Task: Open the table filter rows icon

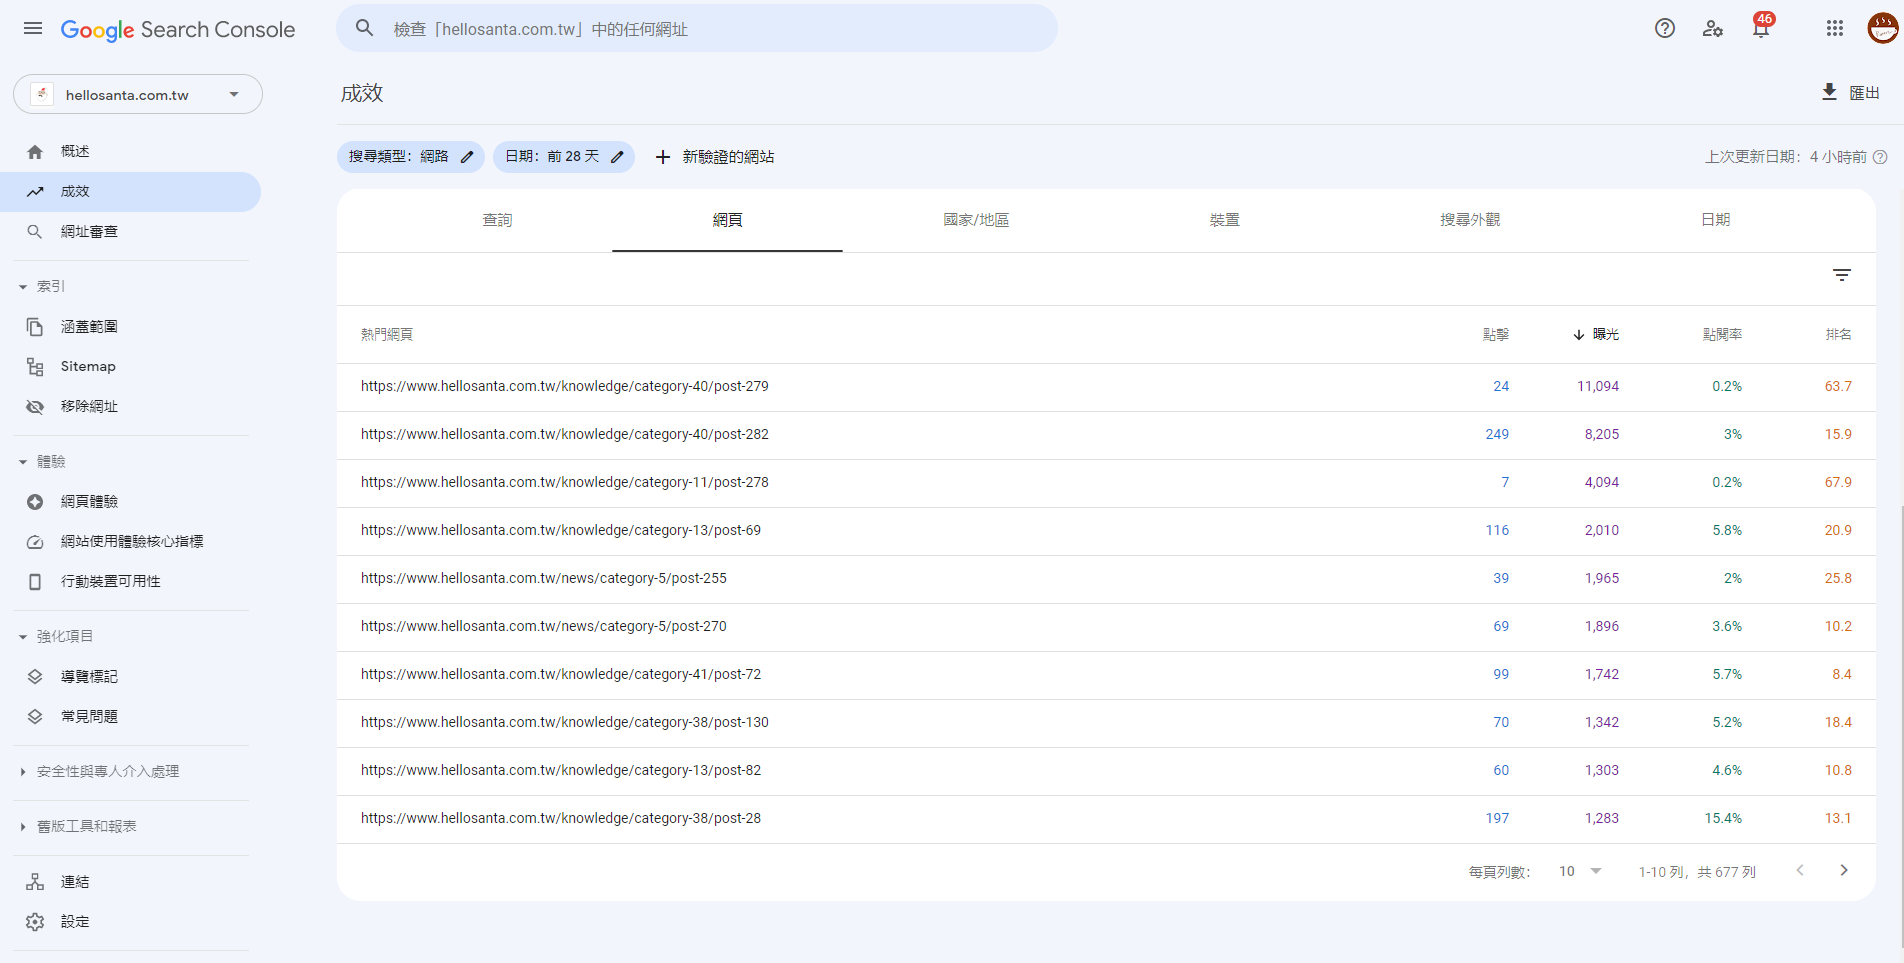Action: tap(1842, 275)
